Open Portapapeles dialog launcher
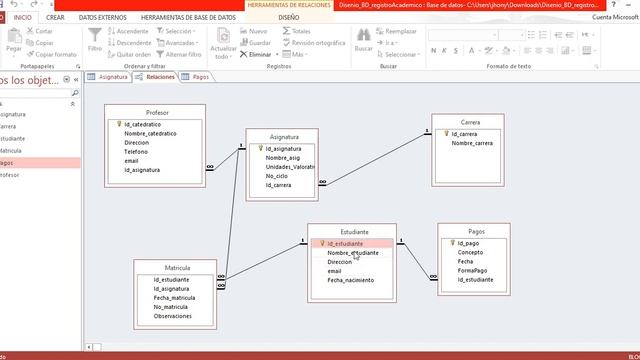Viewport: 640px width, 360px height. click(x=78, y=66)
